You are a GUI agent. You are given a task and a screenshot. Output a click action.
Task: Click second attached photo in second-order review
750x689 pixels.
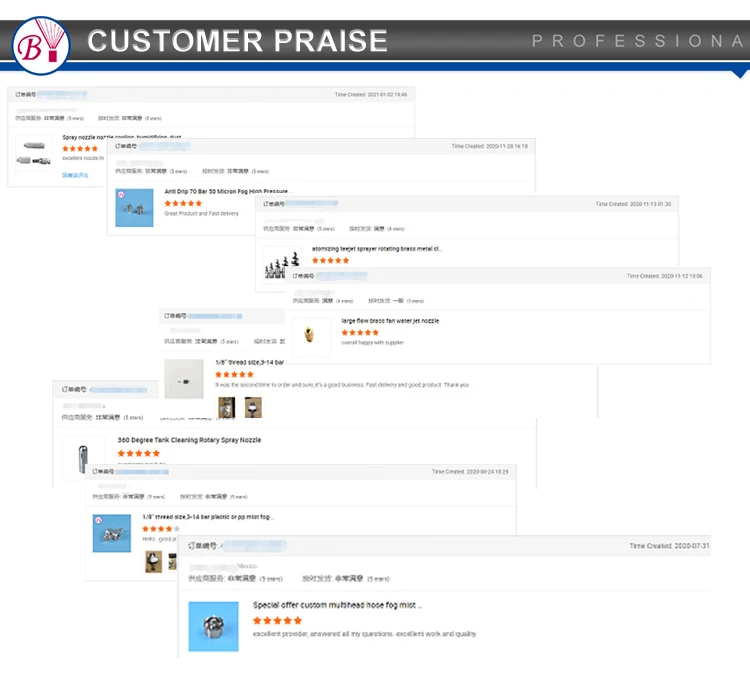(x=252, y=406)
